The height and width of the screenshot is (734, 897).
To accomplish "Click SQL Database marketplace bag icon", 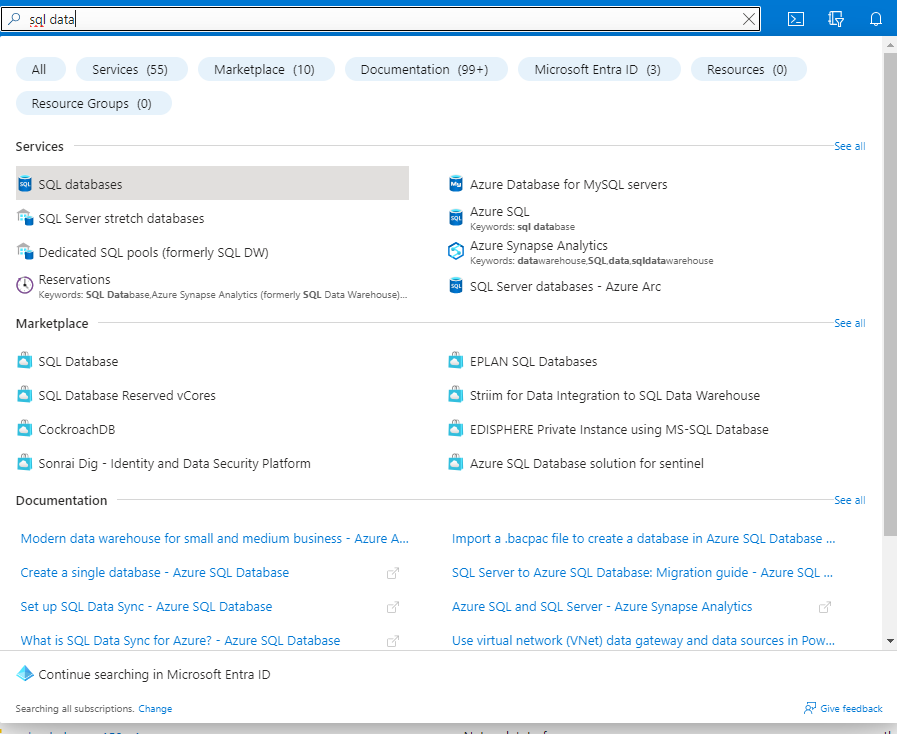I will (25, 361).
